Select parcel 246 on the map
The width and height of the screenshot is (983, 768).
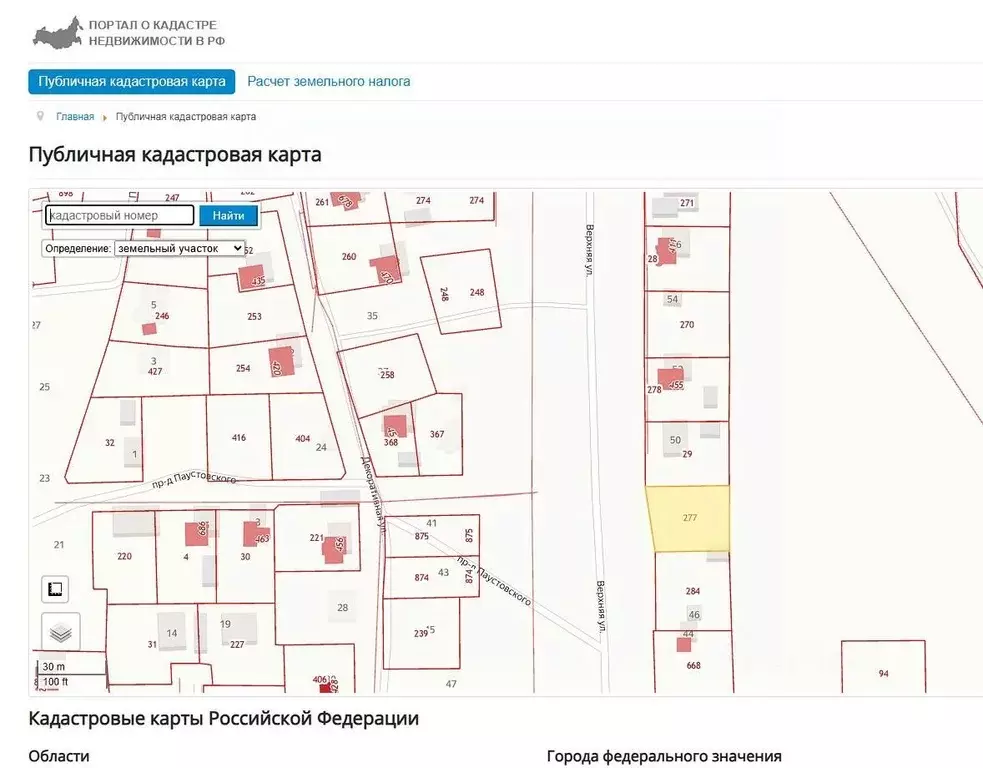click(162, 315)
